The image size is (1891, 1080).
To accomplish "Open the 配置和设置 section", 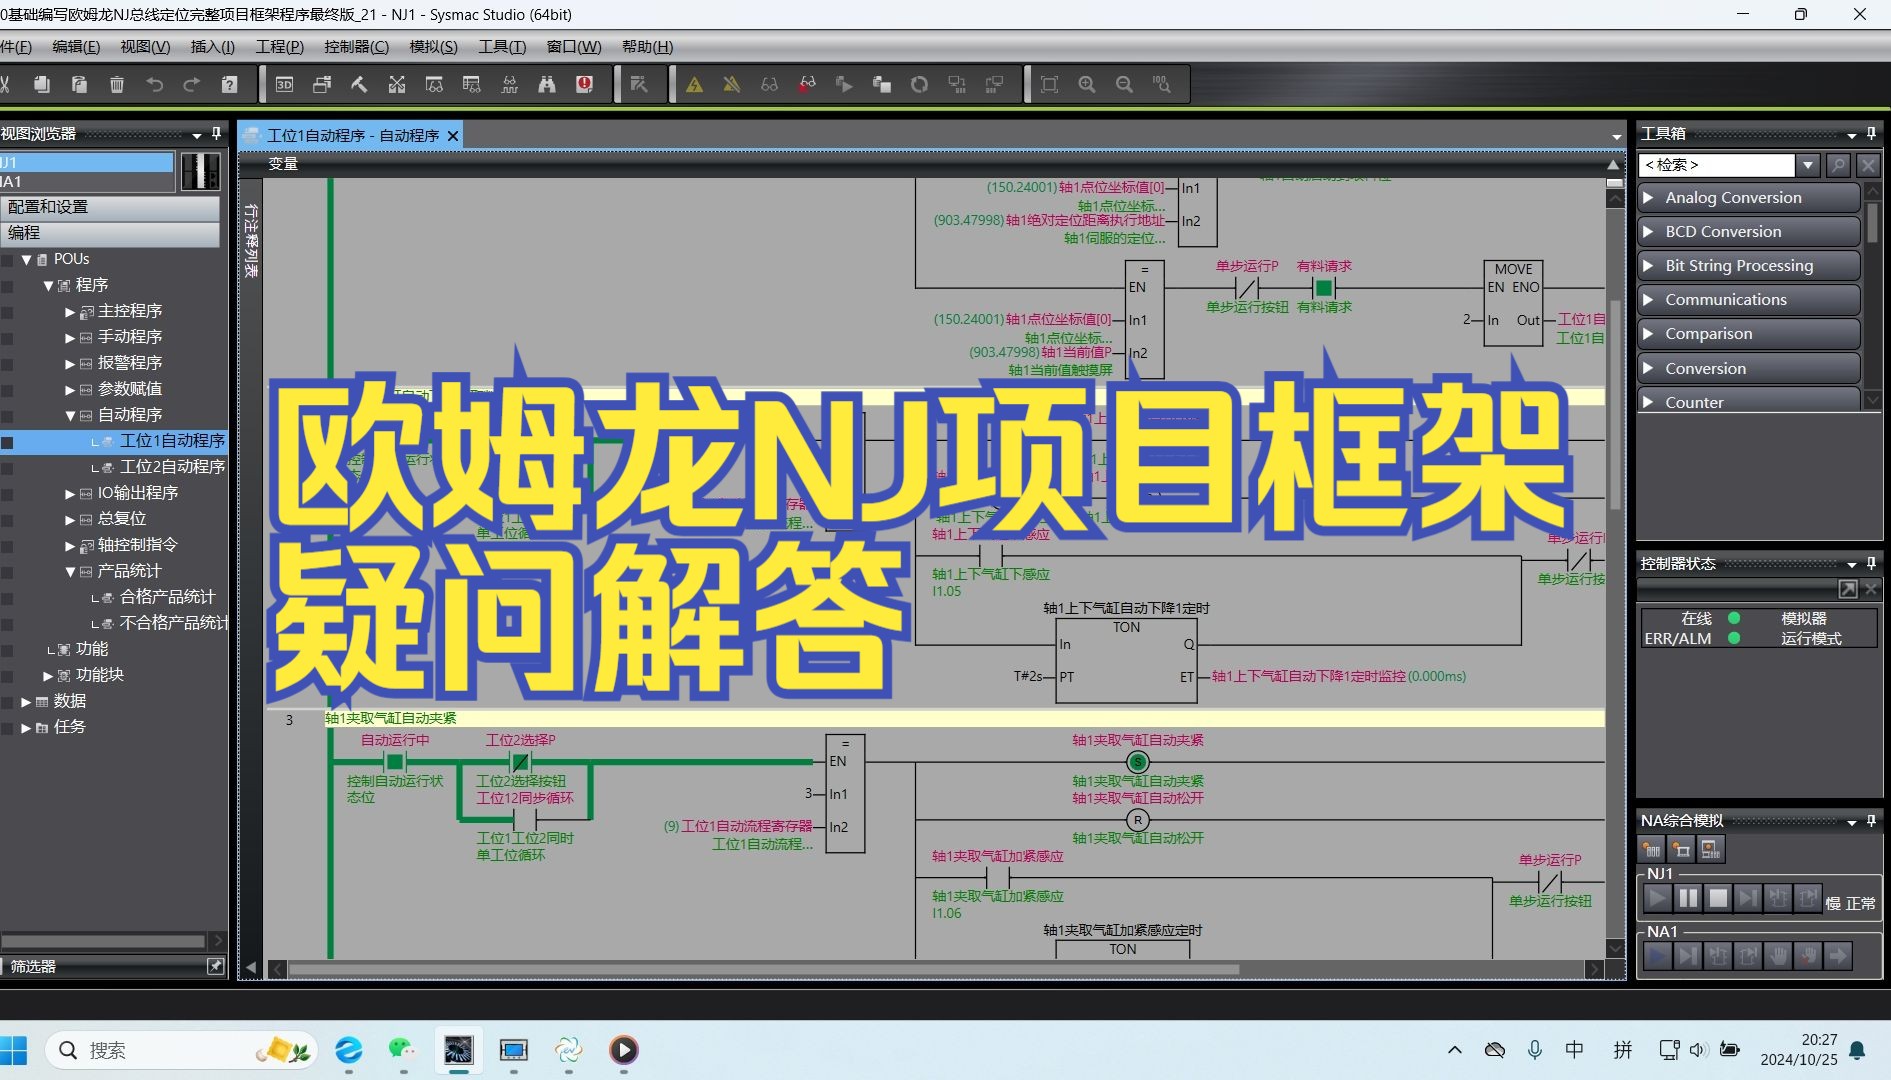I will pyautogui.click(x=110, y=207).
